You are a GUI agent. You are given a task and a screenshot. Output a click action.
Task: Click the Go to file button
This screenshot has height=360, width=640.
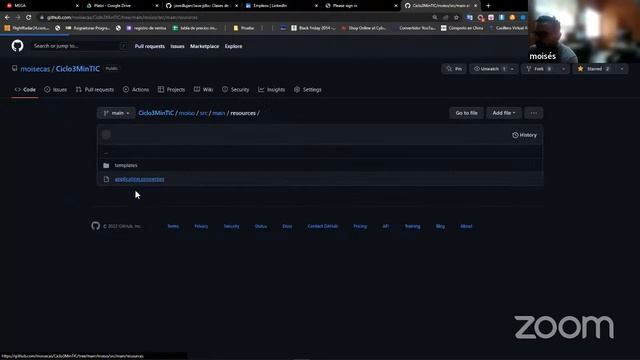tap(467, 113)
